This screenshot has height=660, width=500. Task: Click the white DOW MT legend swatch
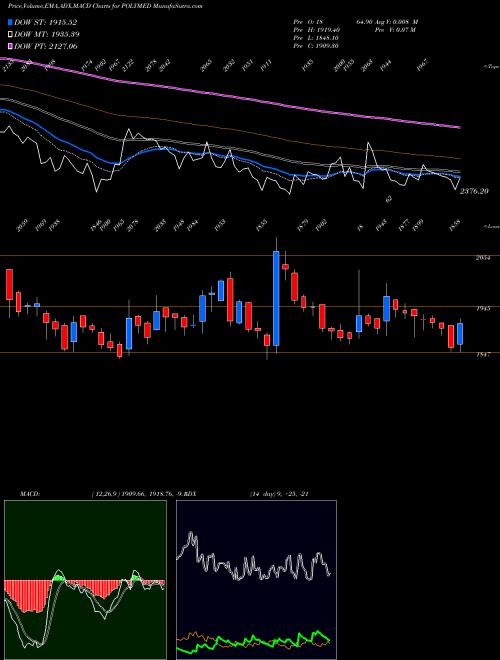coord(10,35)
